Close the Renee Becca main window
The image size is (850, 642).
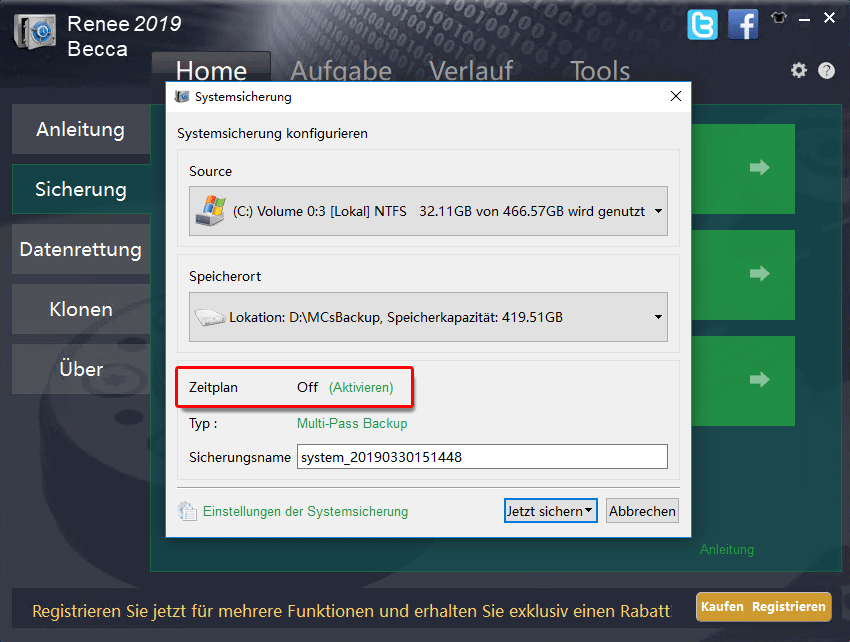click(829, 18)
